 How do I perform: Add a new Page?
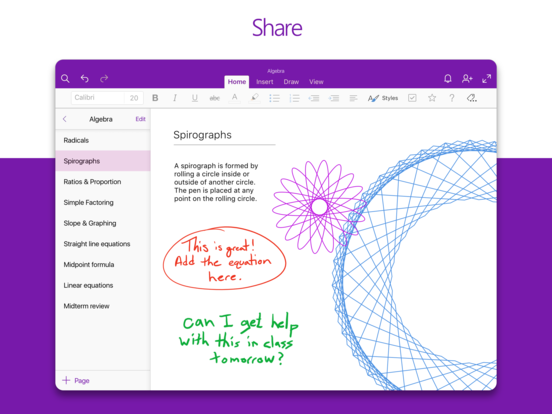pos(76,380)
